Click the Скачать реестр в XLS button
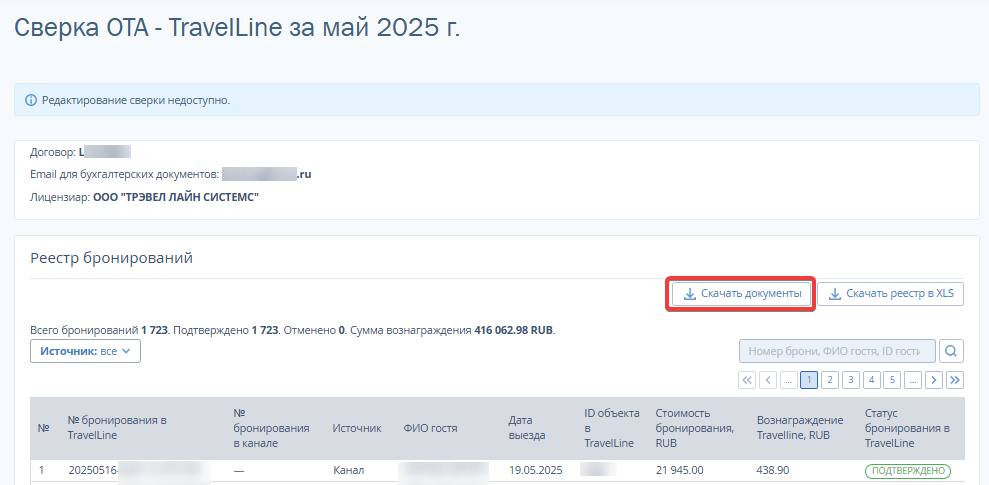The height and width of the screenshot is (485, 989). pos(891,294)
